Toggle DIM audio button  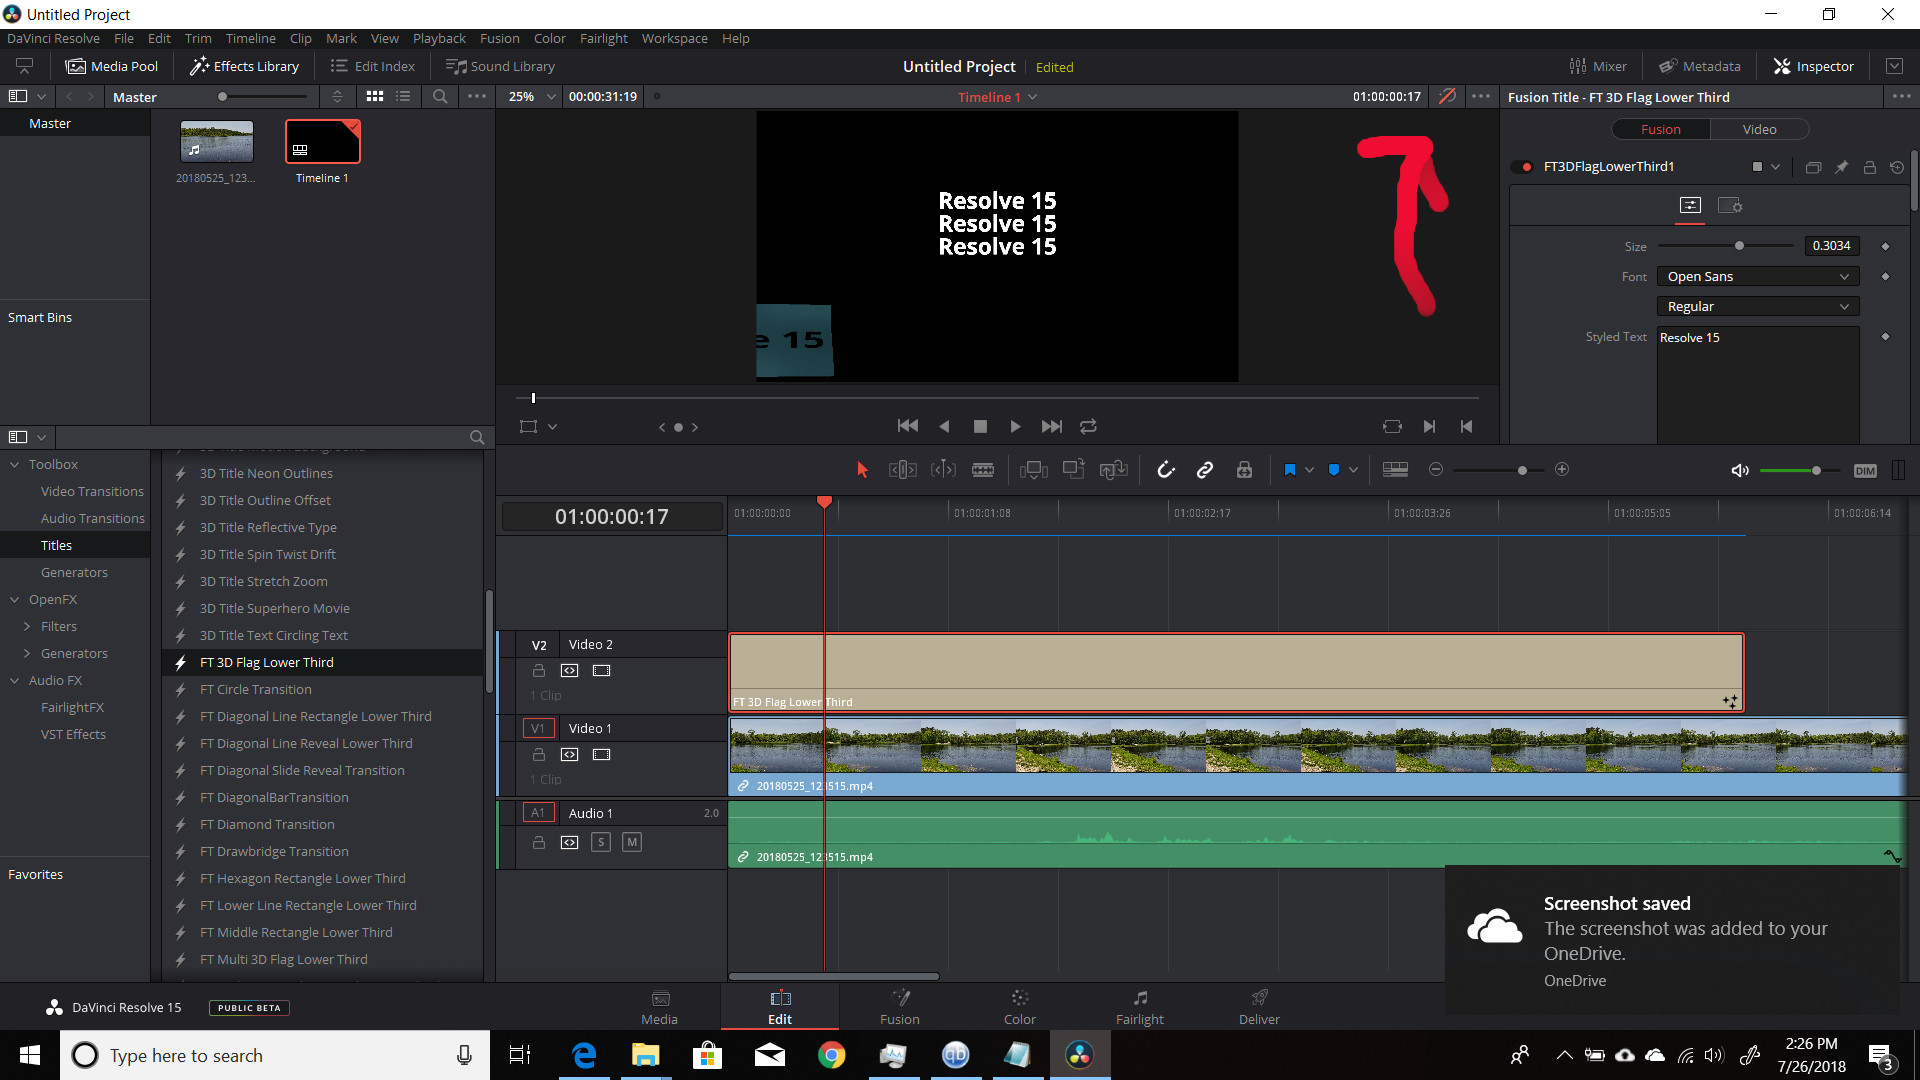point(1865,471)
